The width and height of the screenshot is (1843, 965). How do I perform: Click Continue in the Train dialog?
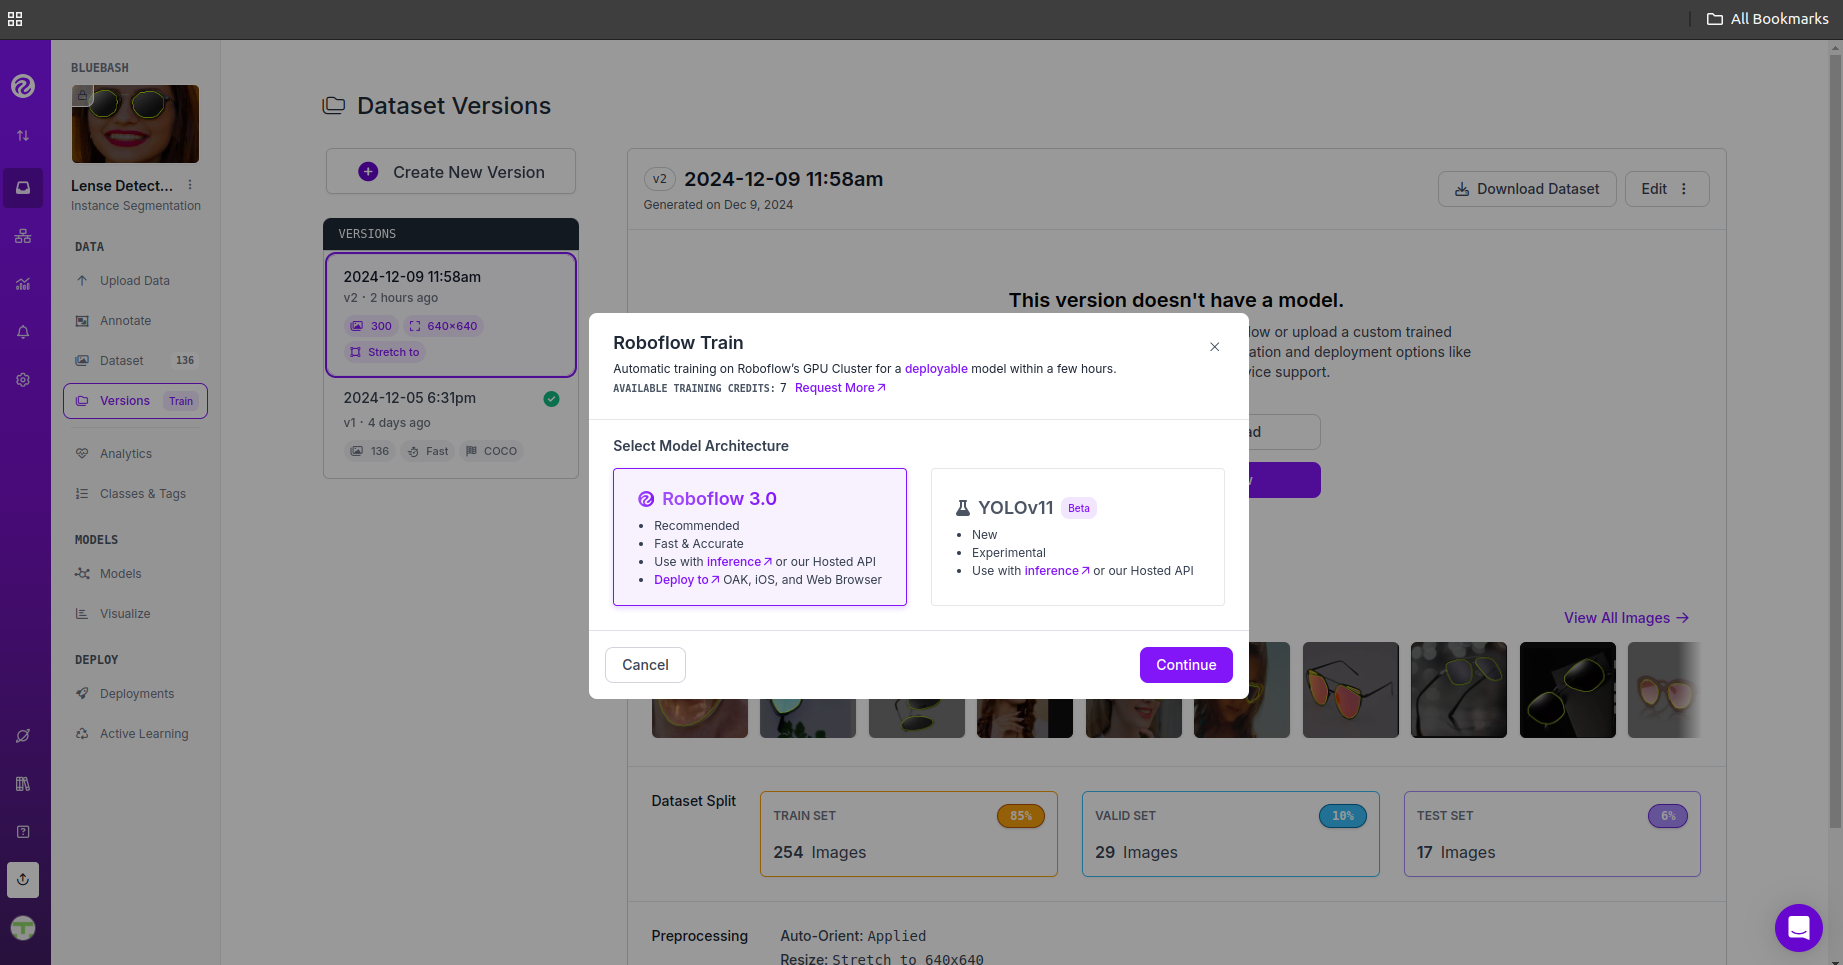(x=1186, y=665)
